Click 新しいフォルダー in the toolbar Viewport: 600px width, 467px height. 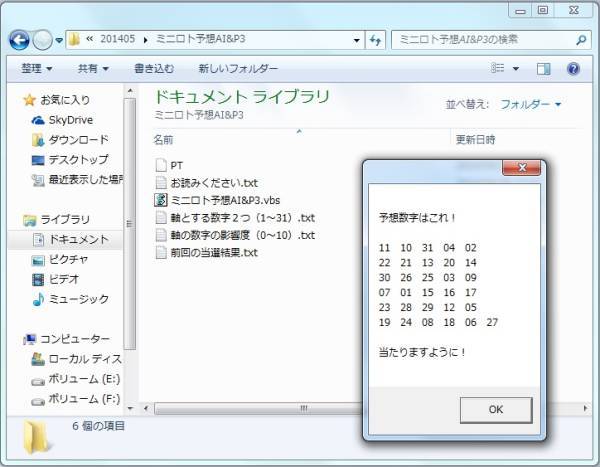click(x=238, y=69)
